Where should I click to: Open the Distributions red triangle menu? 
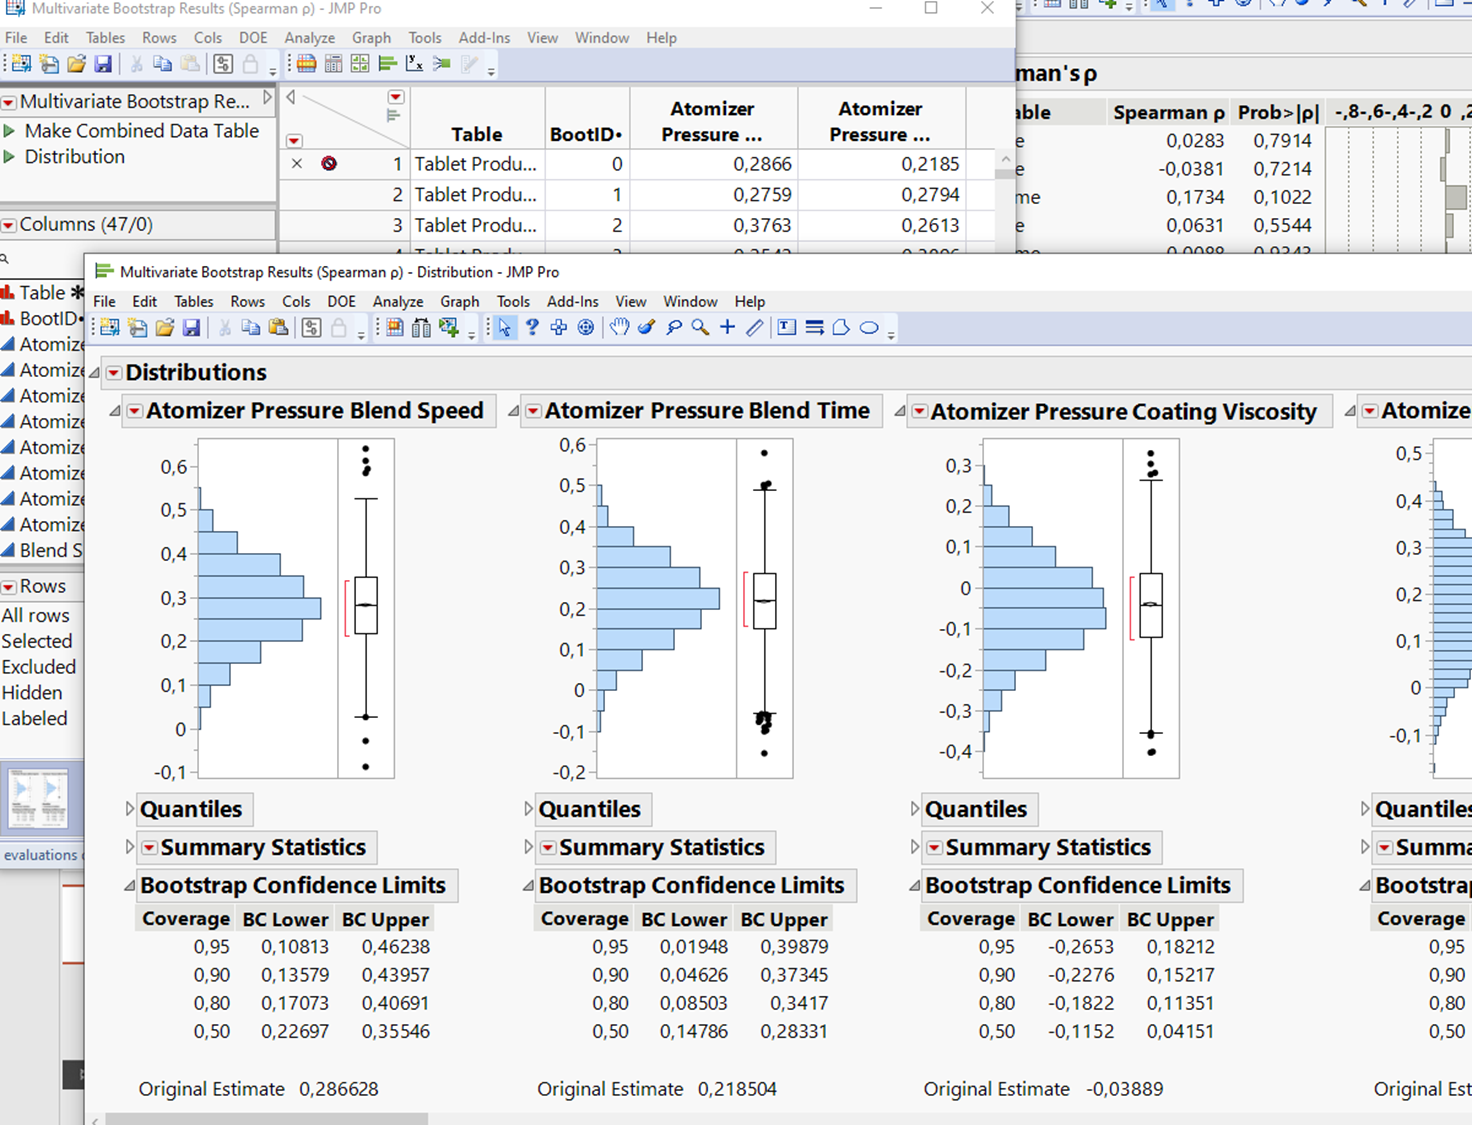click(113, 372)
